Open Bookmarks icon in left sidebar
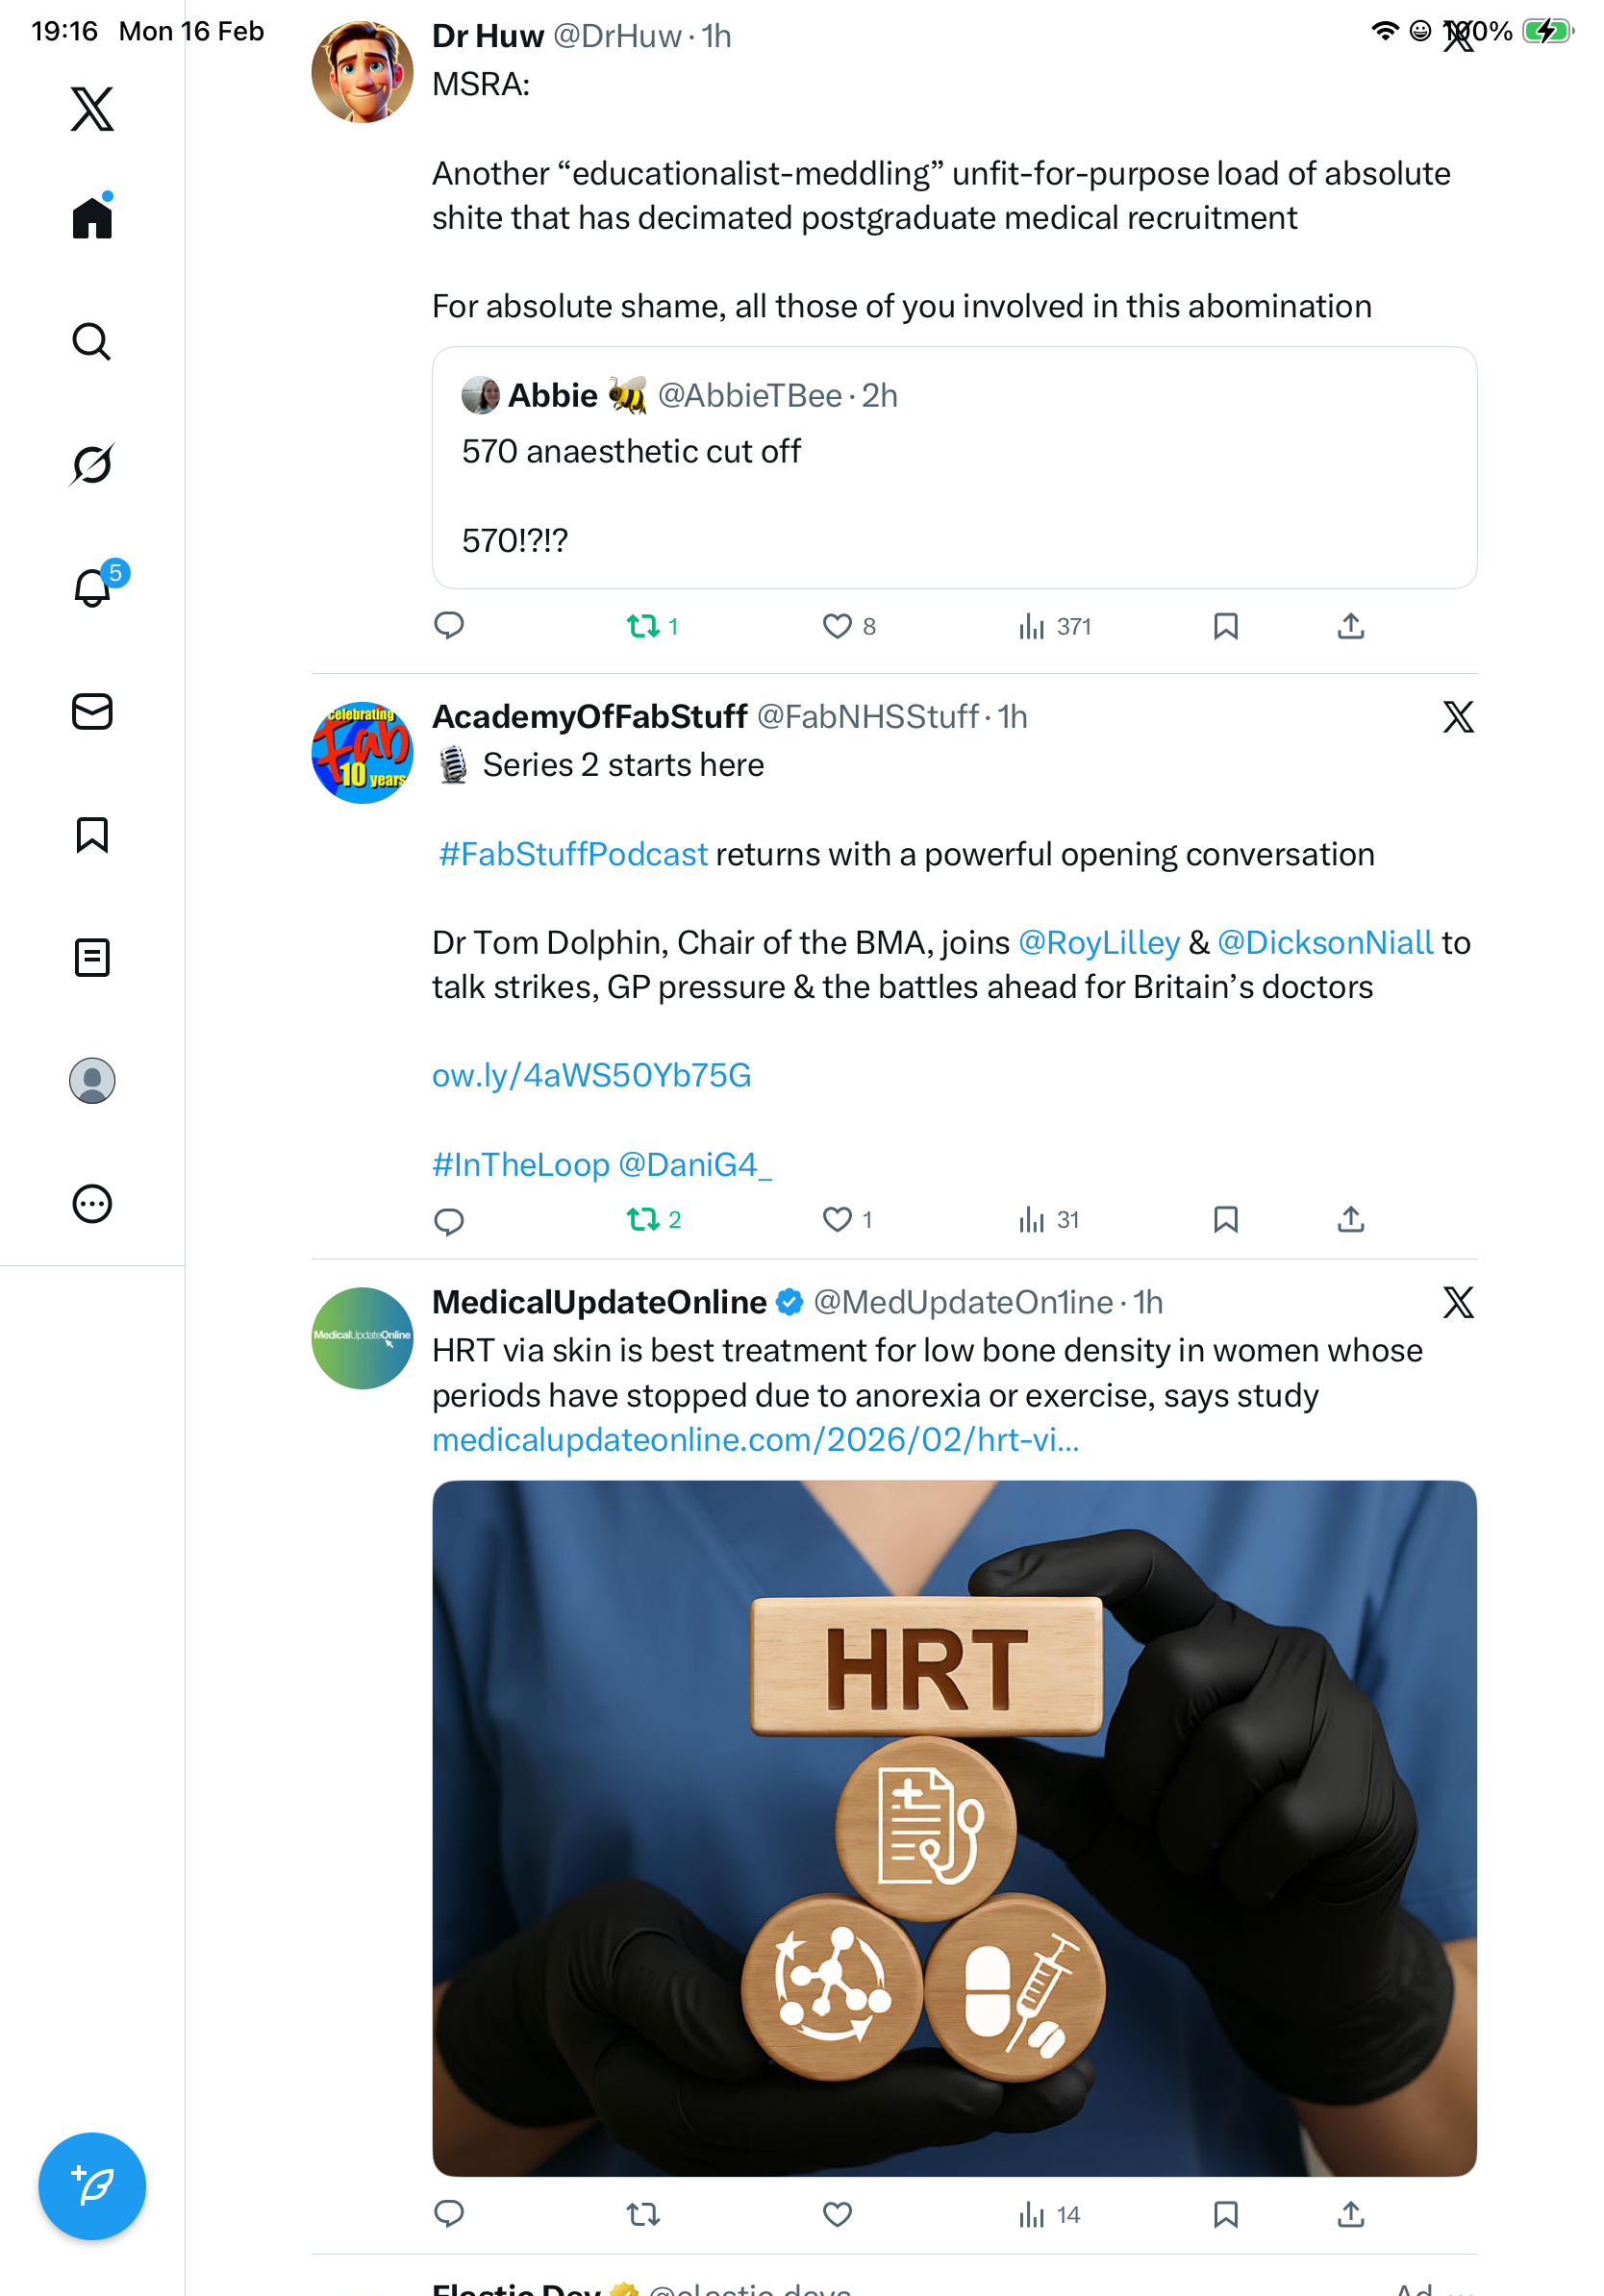The image size is (1604, 2296). (92, 834)
